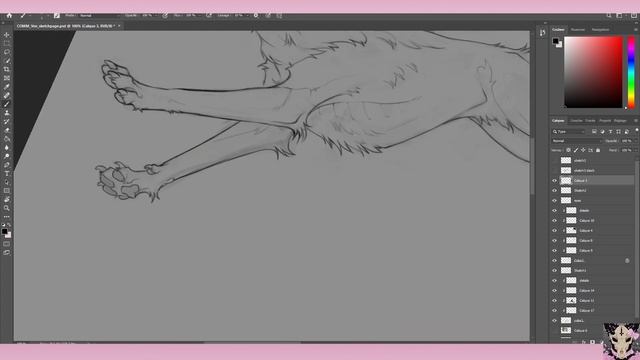This screenshot has height=360, width=640.
Task: Lock image pixels brush icon
Action: [x=576, y=150]
